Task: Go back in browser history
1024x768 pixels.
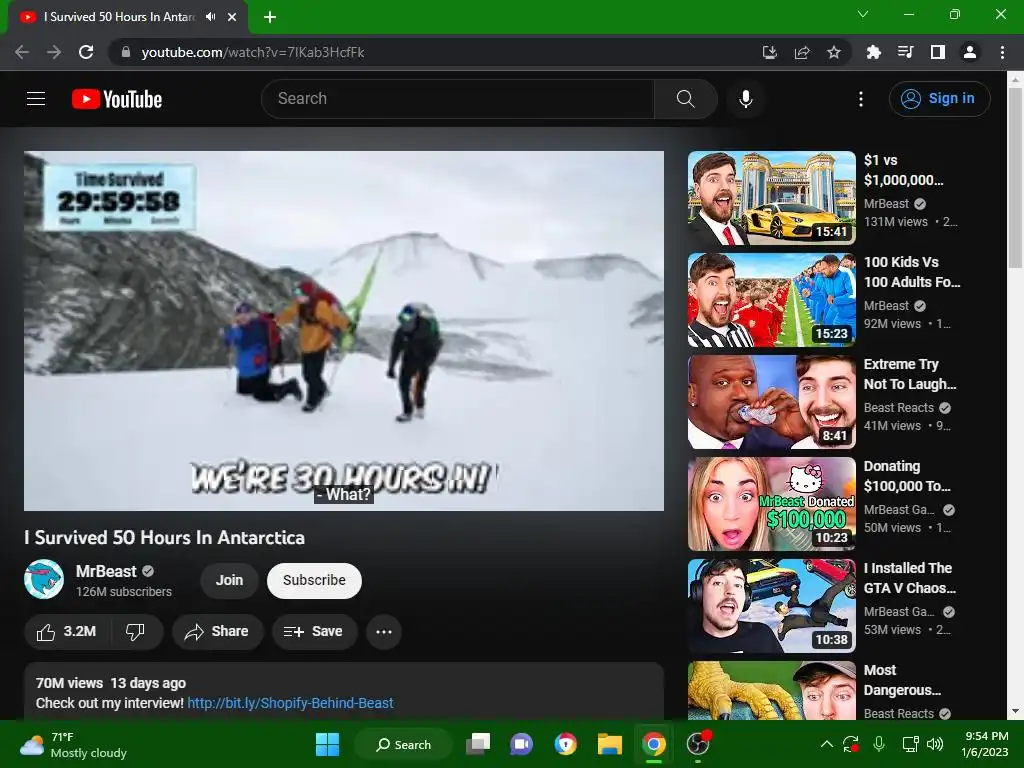Action: 22,52
